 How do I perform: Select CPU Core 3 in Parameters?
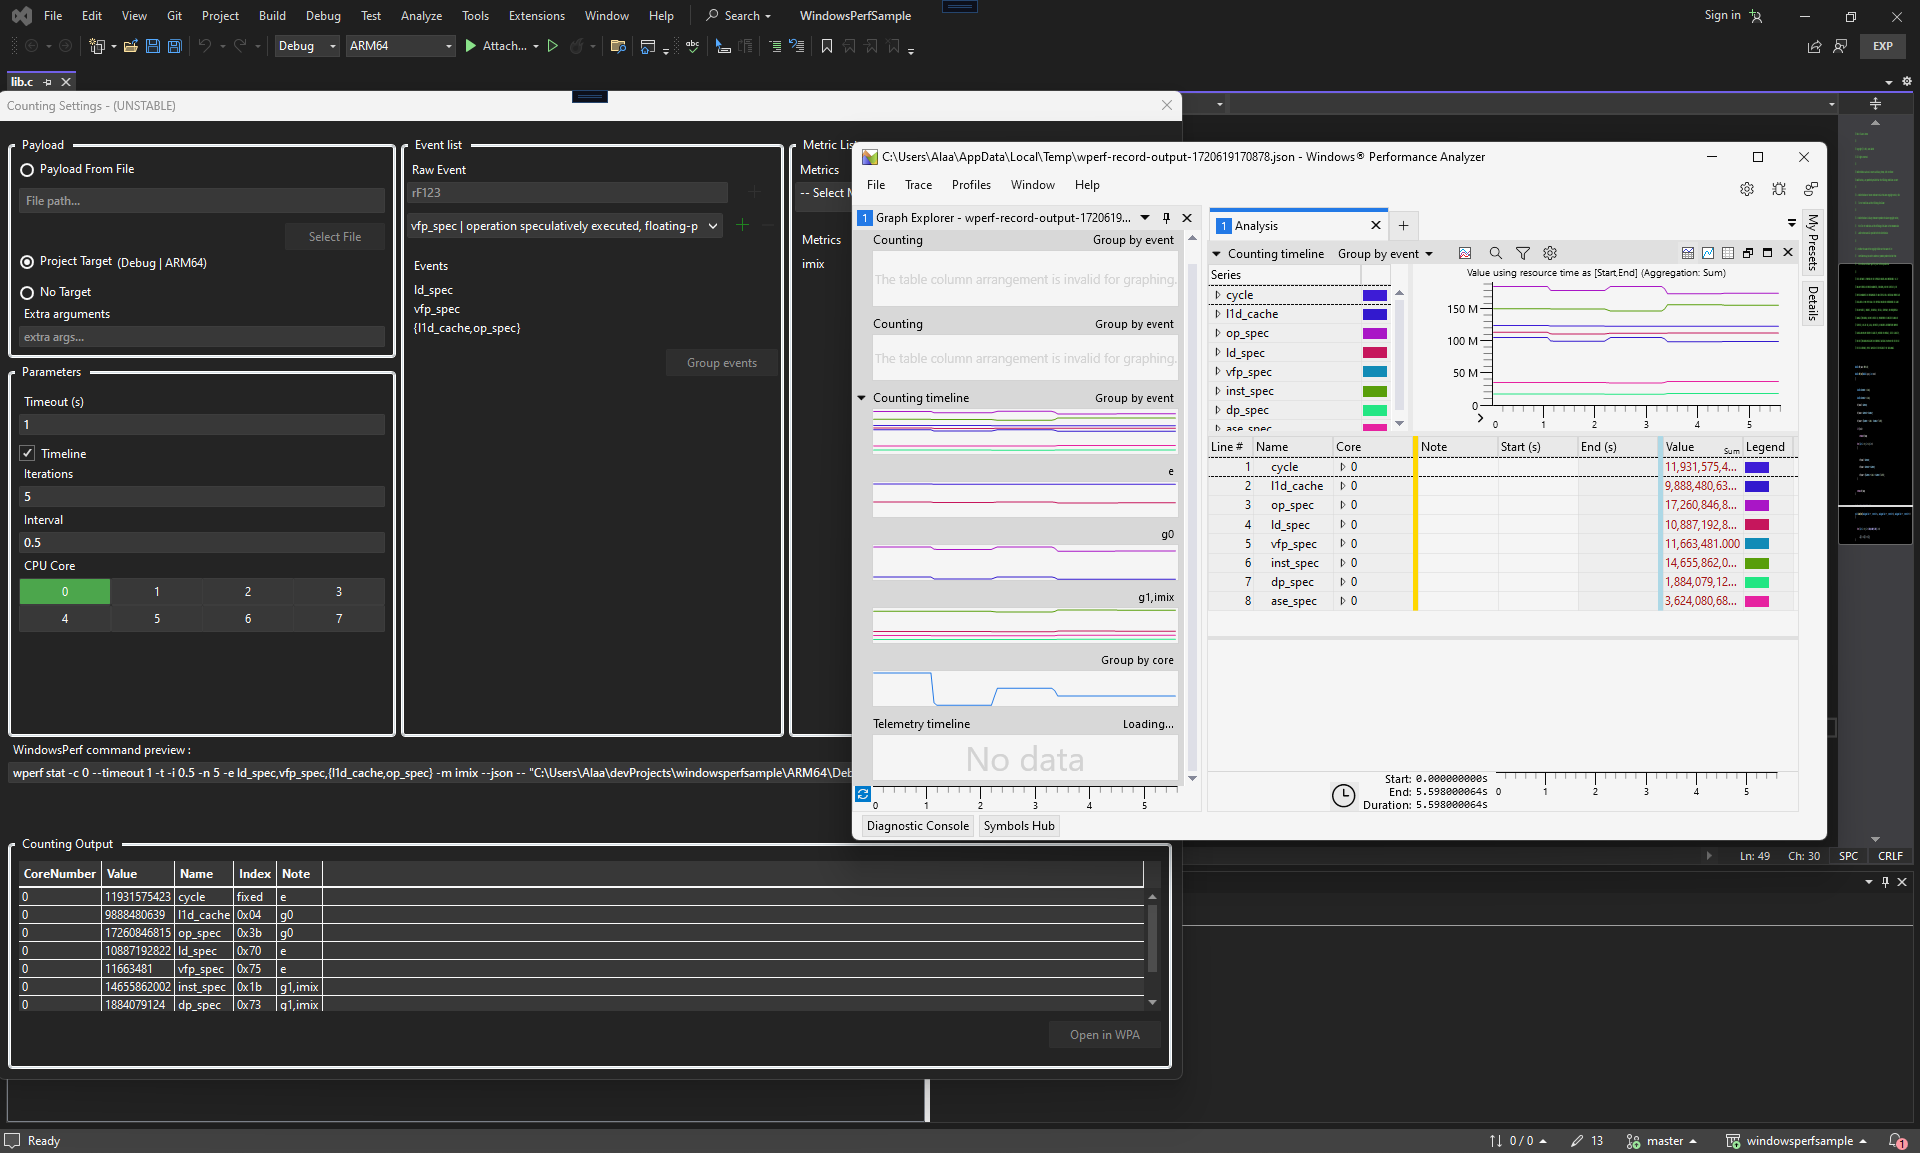tap(338, 591)
